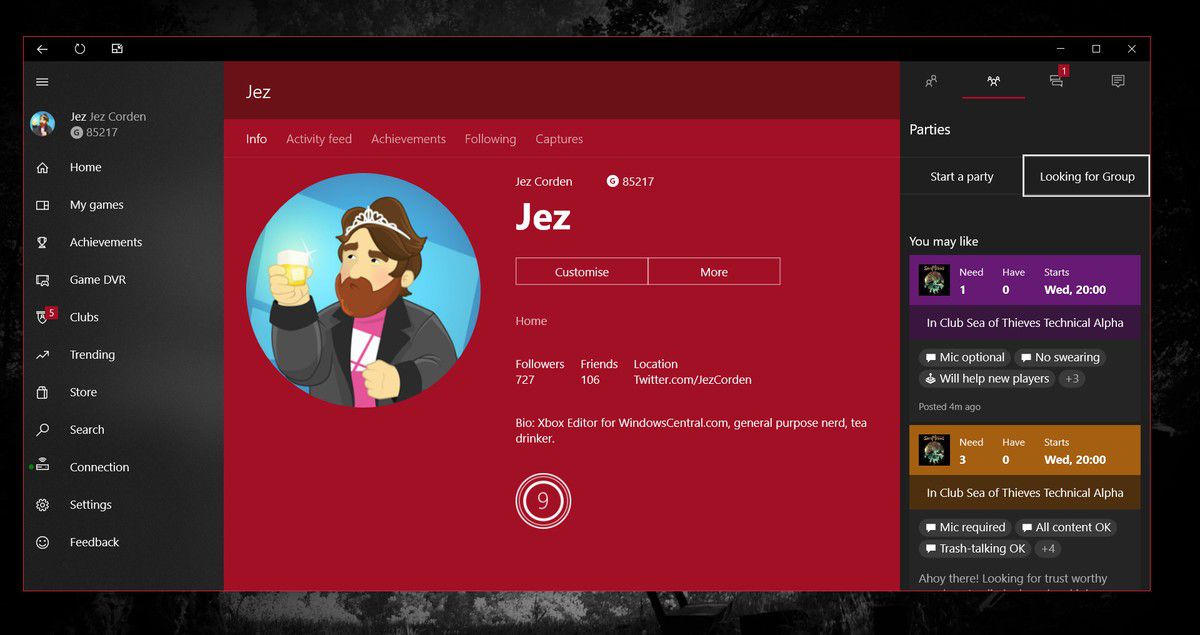The height and width of the screenshot is (635, 1200).
Task: Click Sea of Thieves icon on orange card
Action: coord(934,450)
